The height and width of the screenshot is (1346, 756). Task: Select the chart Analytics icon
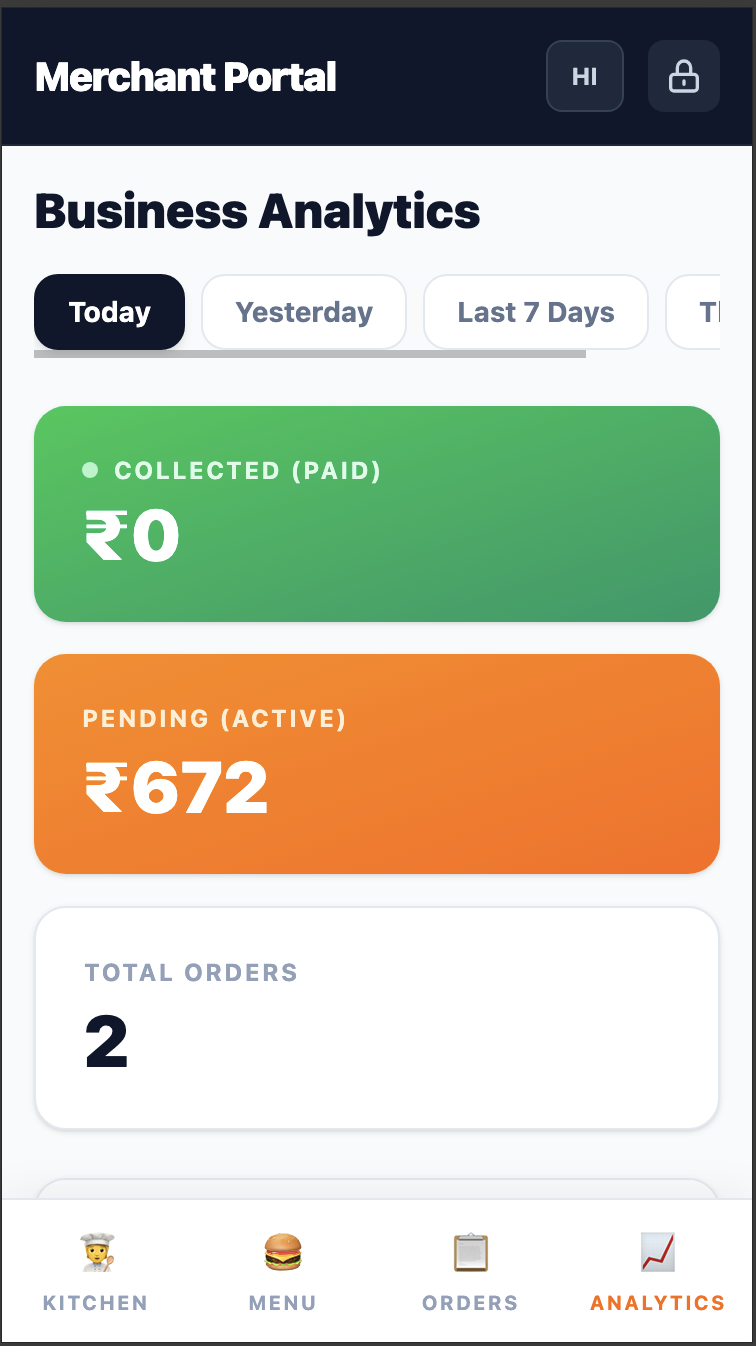coord(657,1252)
